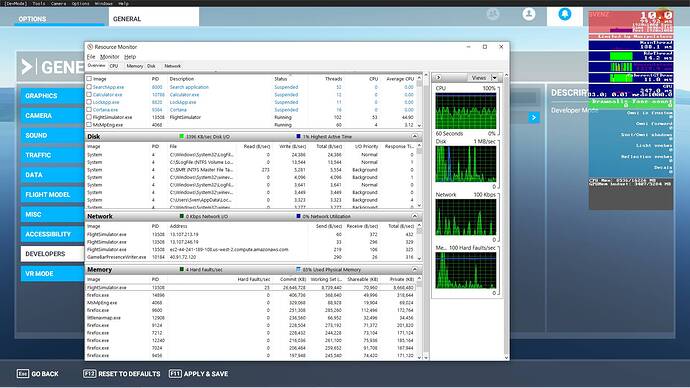Screen dimensions: 690x388
Task: Click the Network section header bar
Action: [254, 216]
